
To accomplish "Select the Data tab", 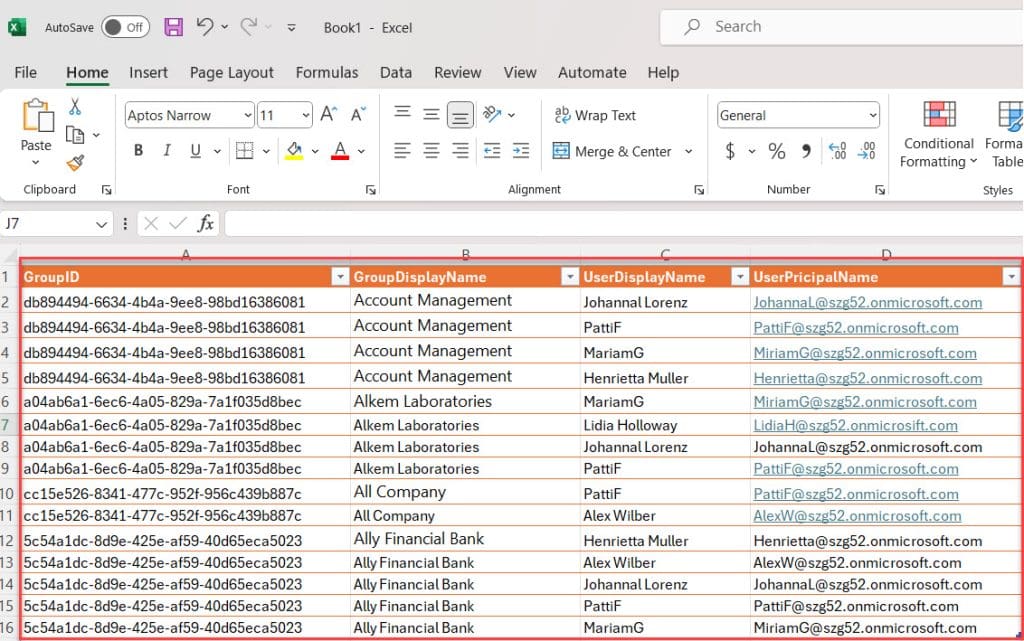I will tap(396, 72).
